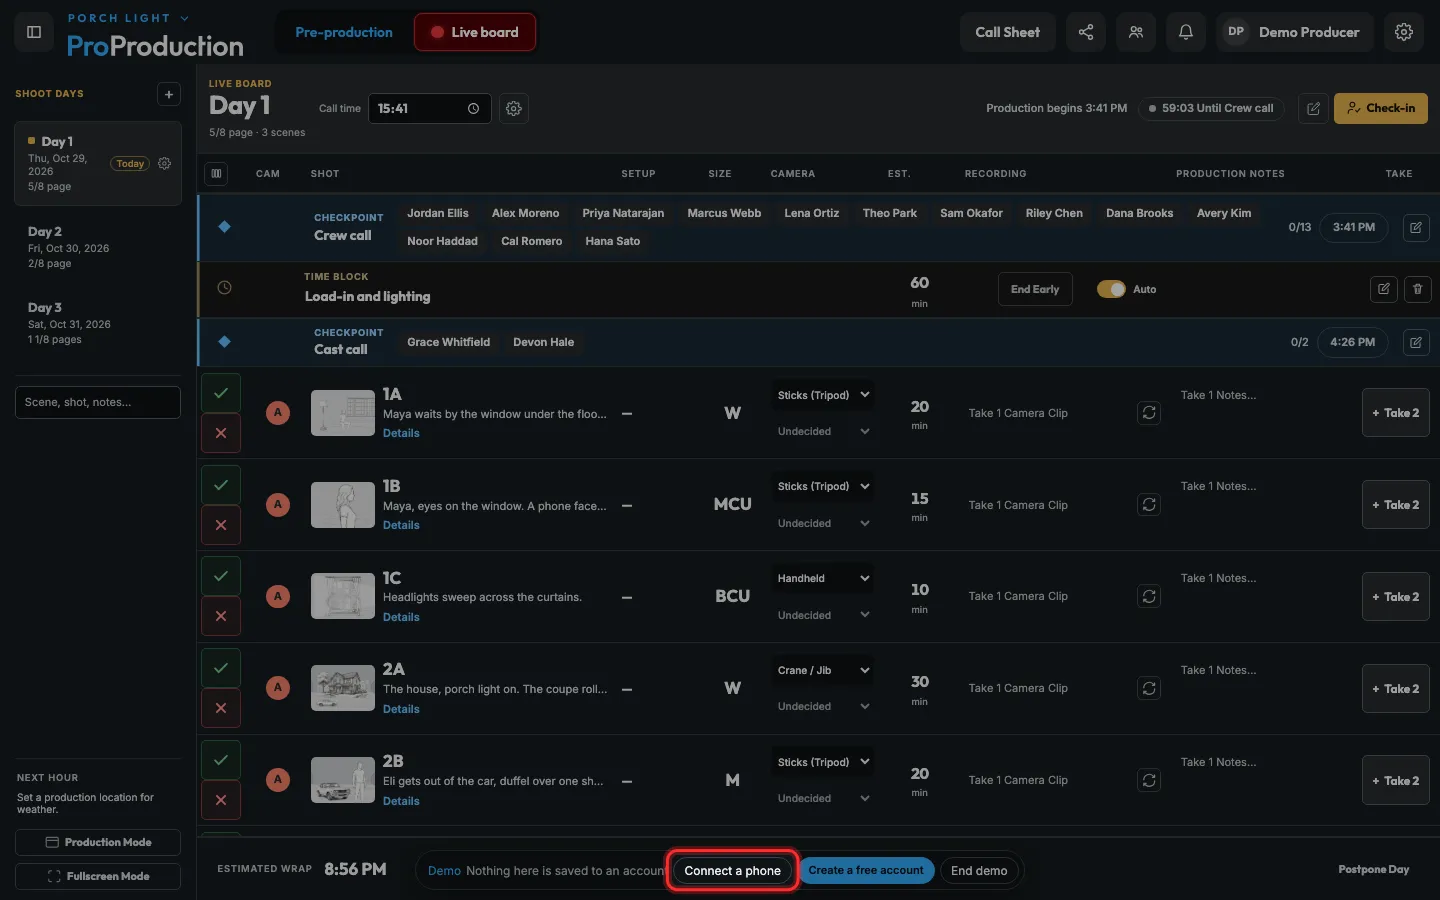Mark shot 1B as complete
1440x900 pixels.
tap(221, 485)
